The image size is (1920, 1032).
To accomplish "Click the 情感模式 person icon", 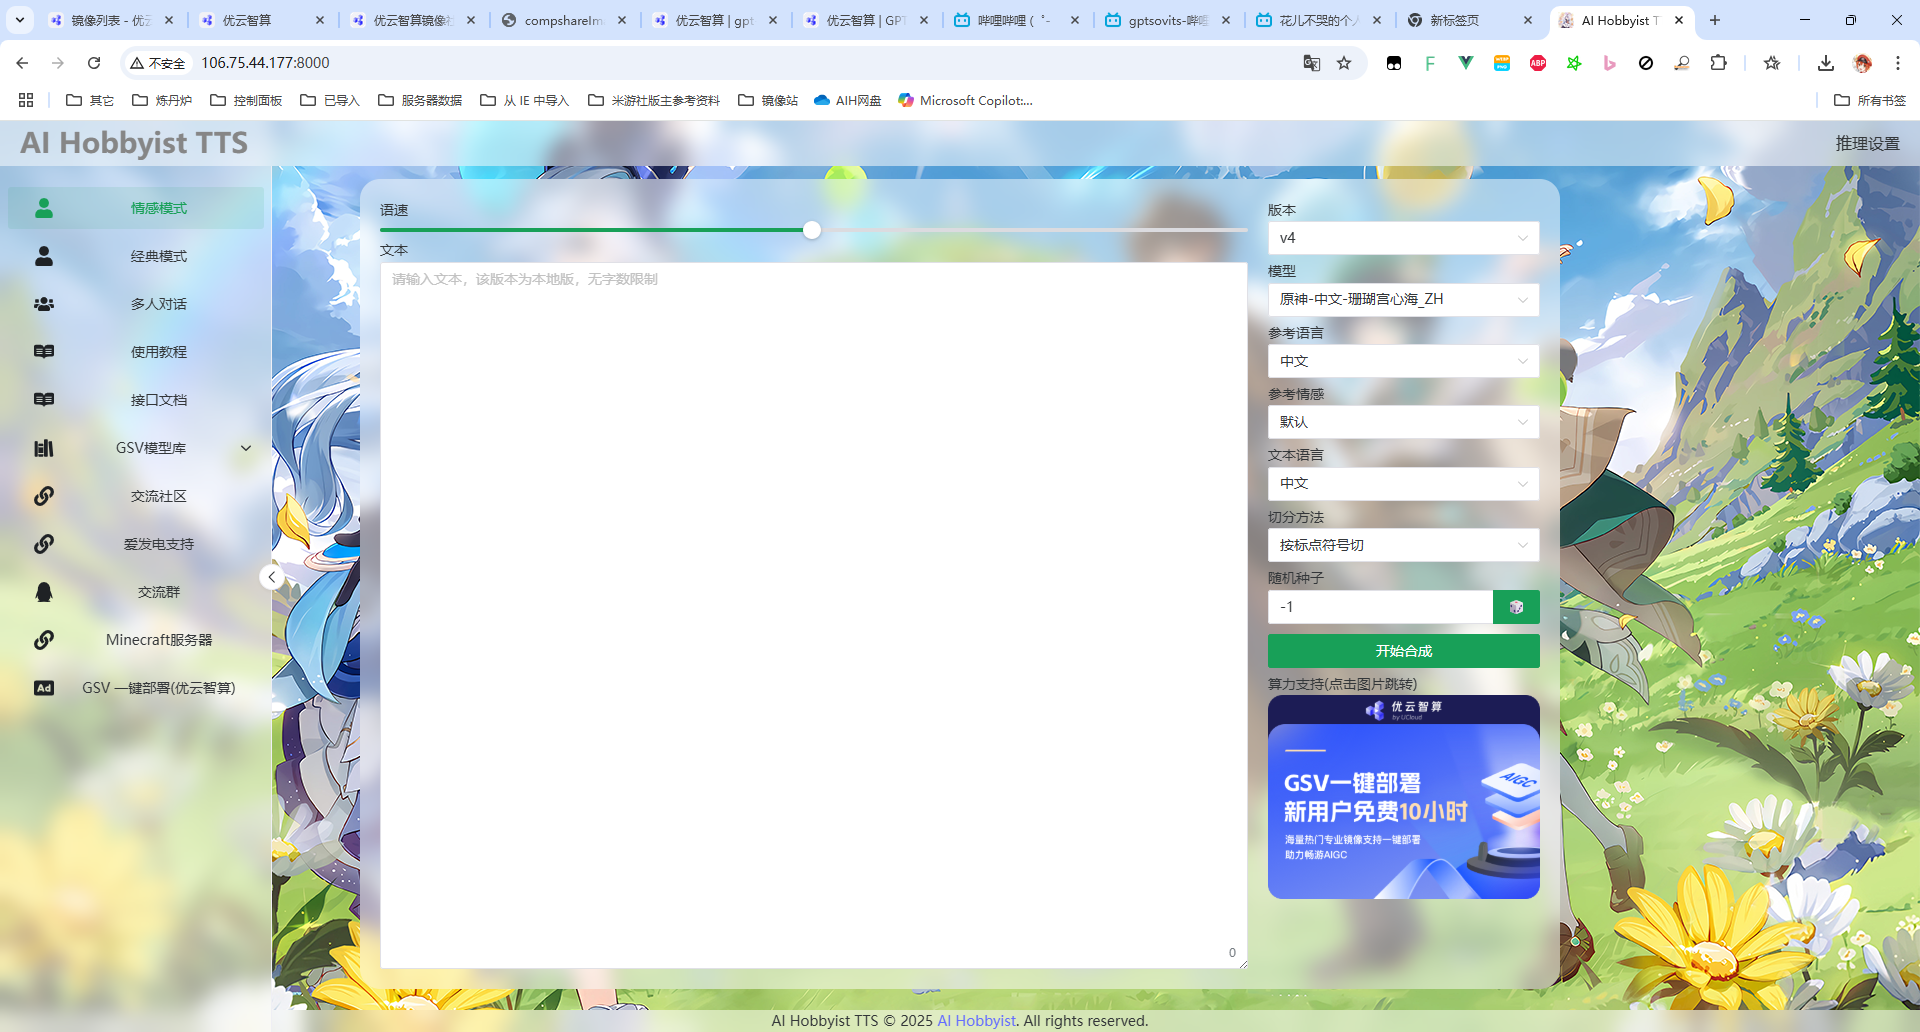I will (x=44, y=208).
